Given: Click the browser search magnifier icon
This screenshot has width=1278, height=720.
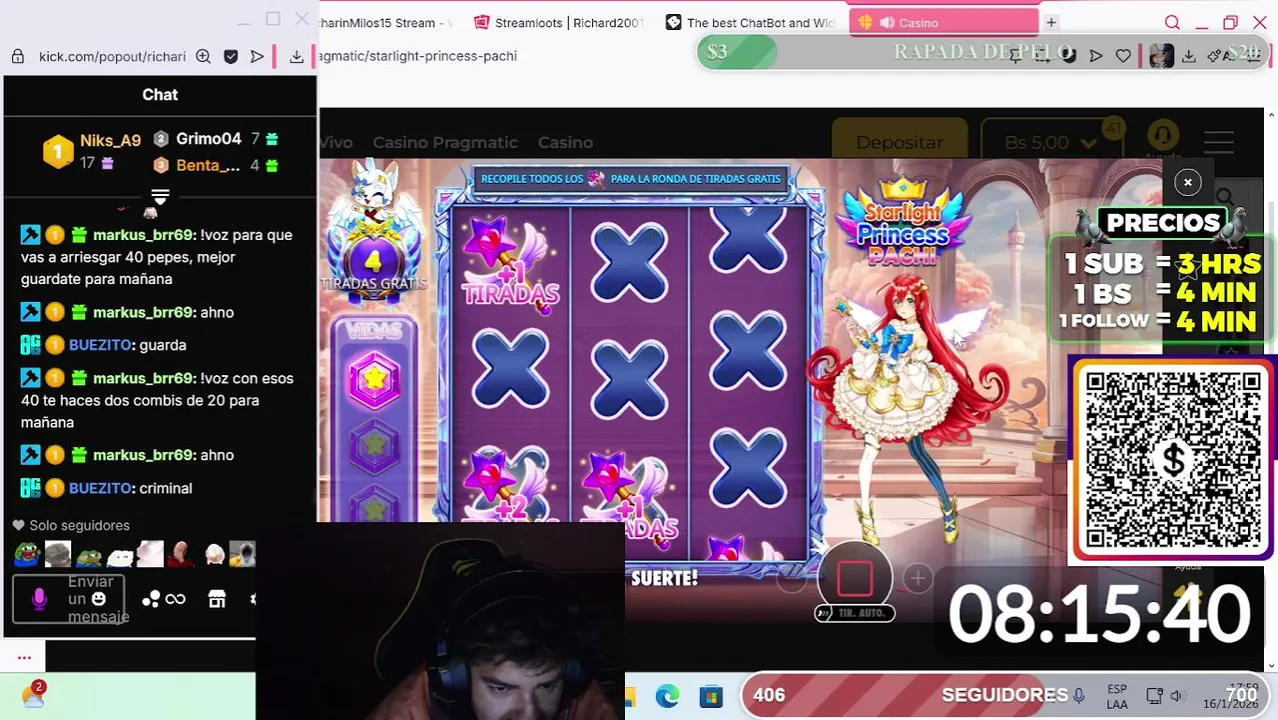Looking at the screenshot, I should pos(1172,22).
